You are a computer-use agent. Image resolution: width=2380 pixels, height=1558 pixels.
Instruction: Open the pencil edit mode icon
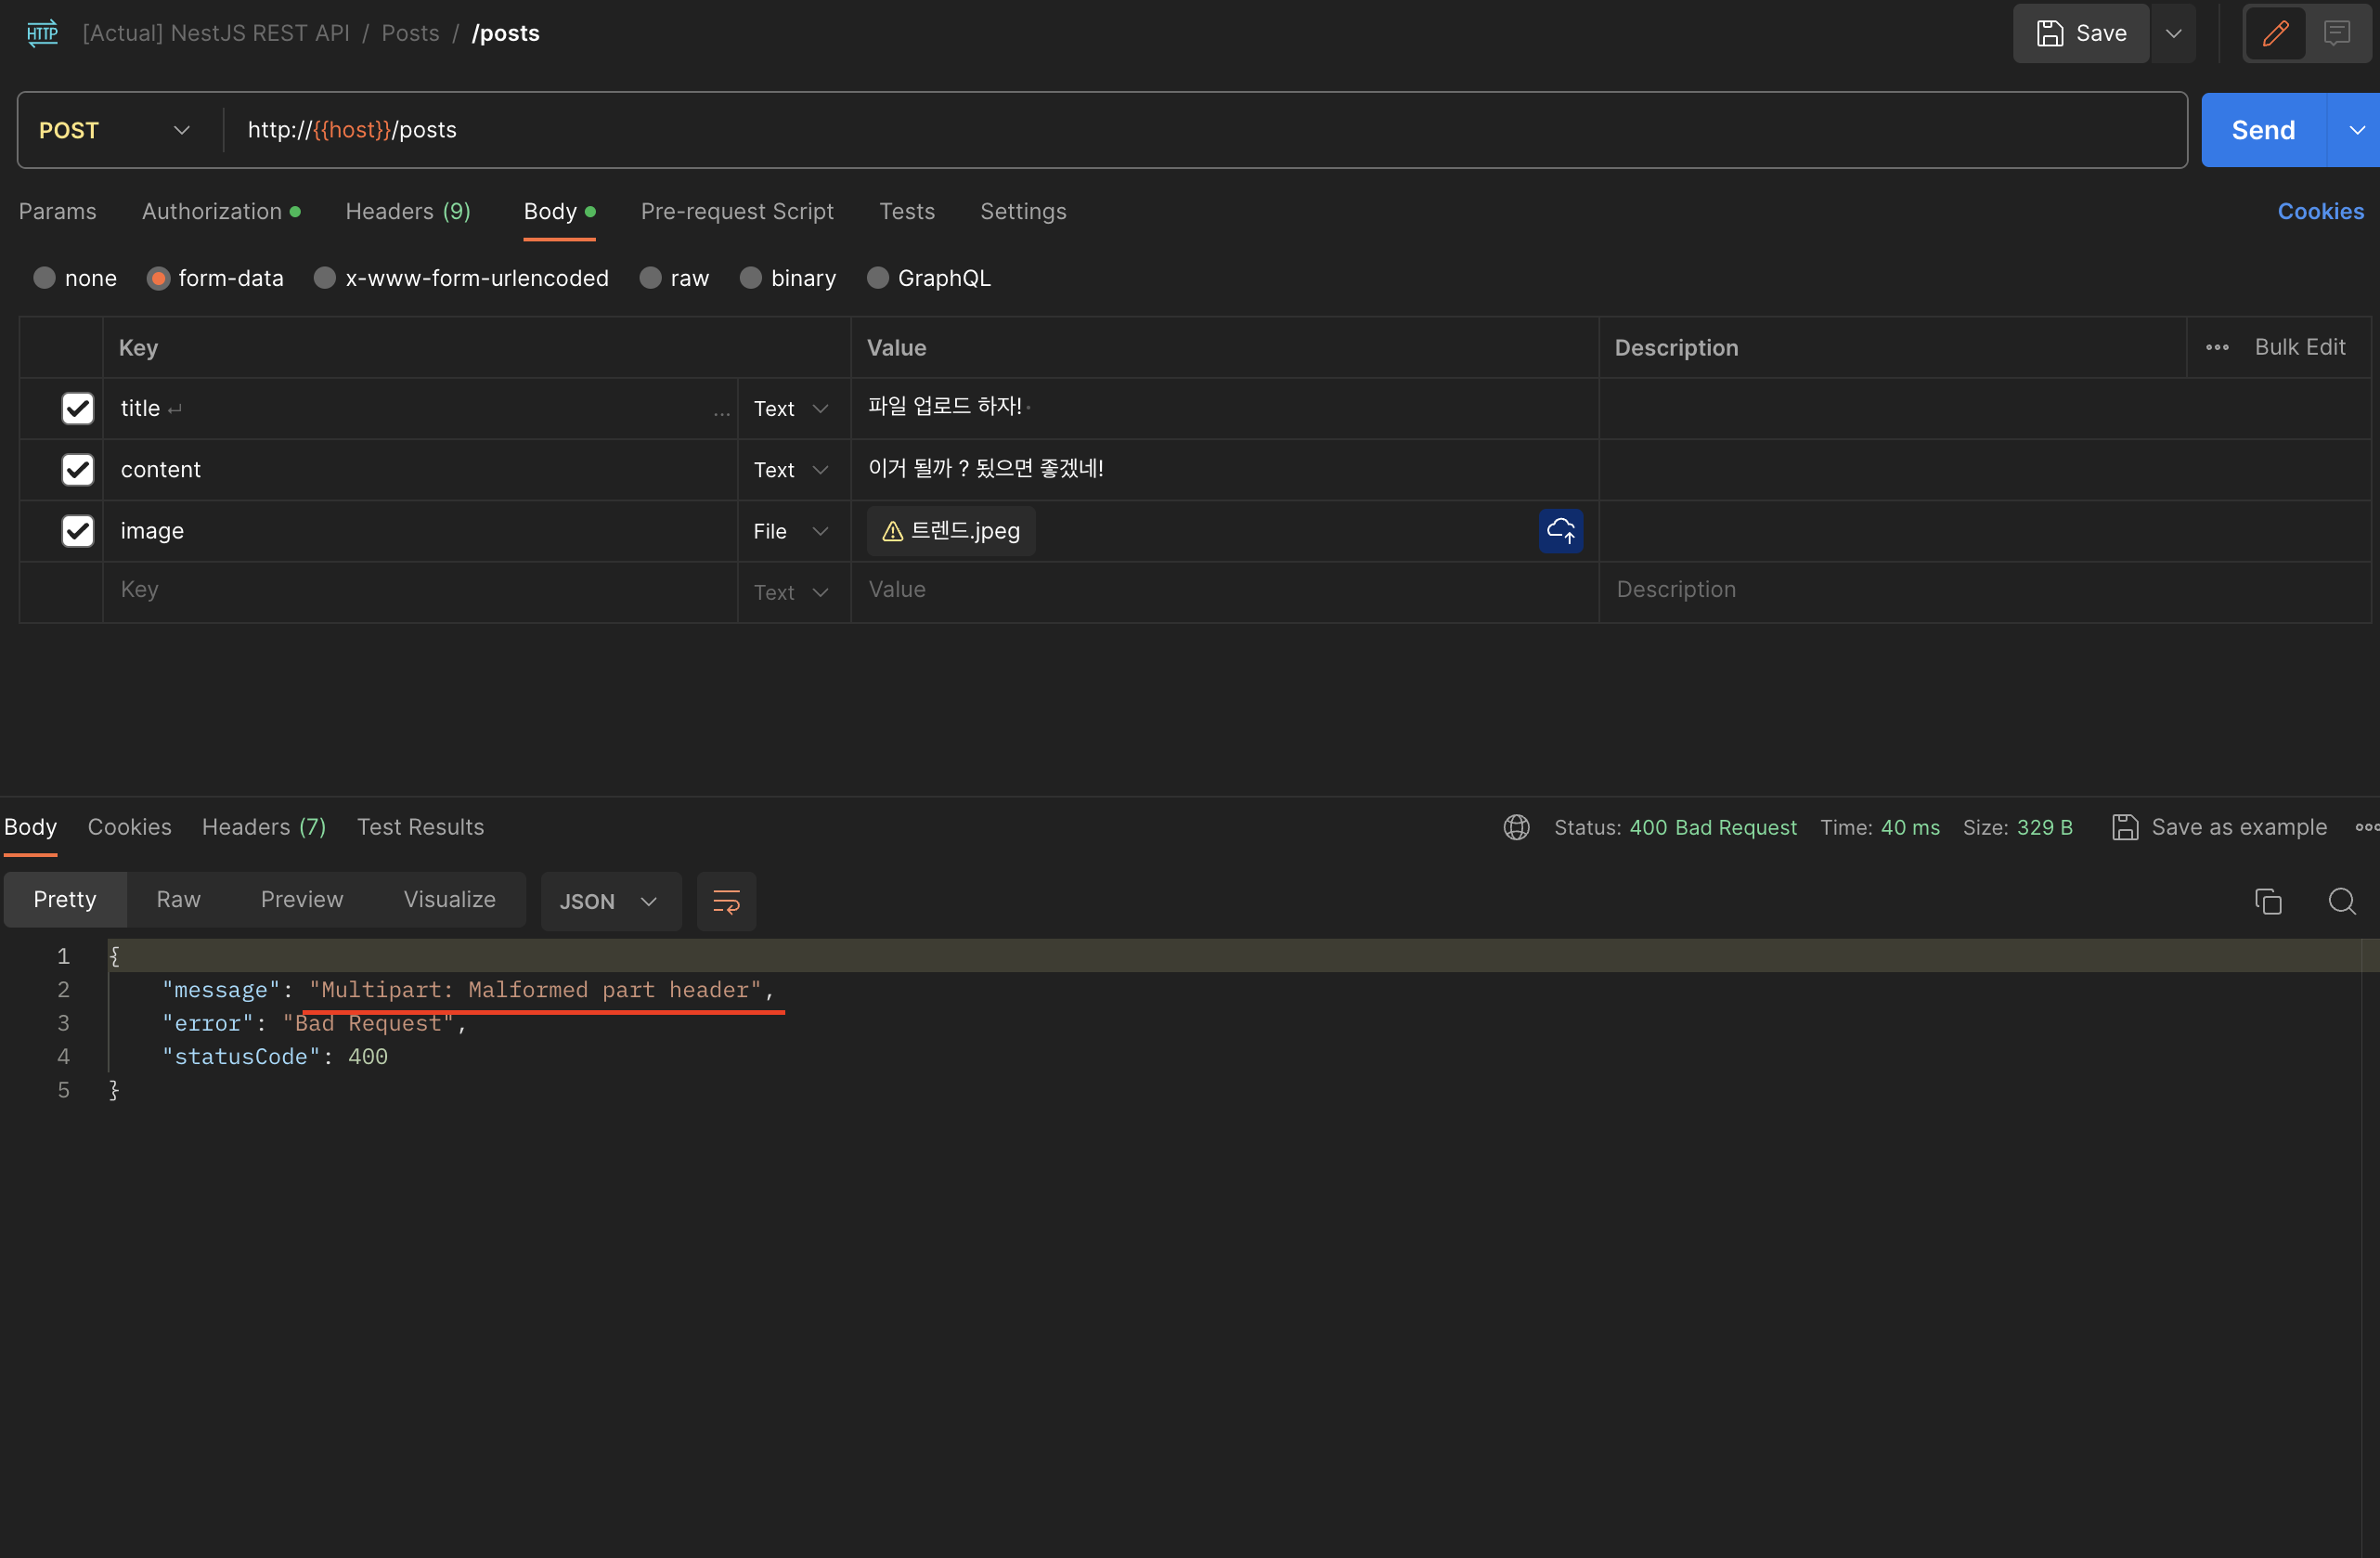2275,33
